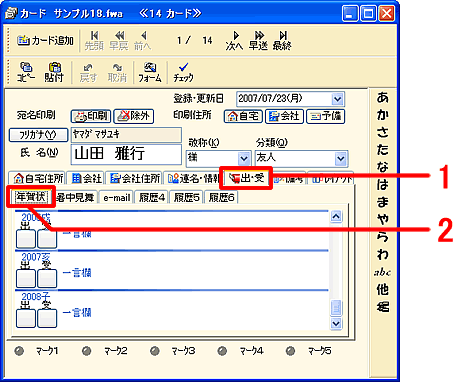Toggle 受 received box for 2007亥
This screenshot has height=382, width=463.
click(47, 279)
